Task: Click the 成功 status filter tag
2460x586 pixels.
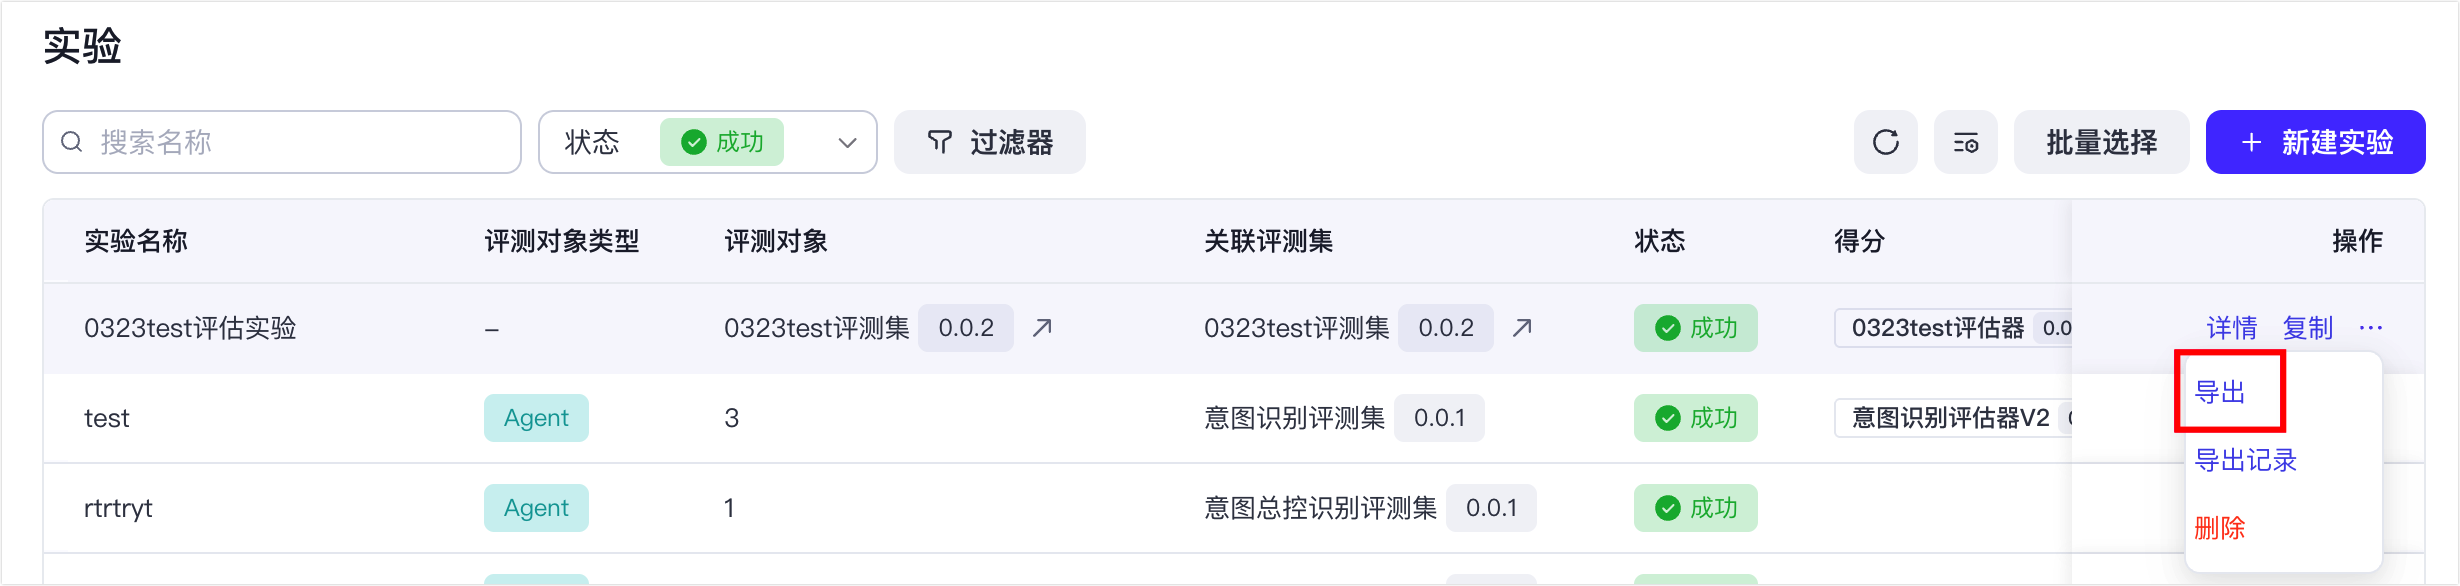Action: coord(722,142)
